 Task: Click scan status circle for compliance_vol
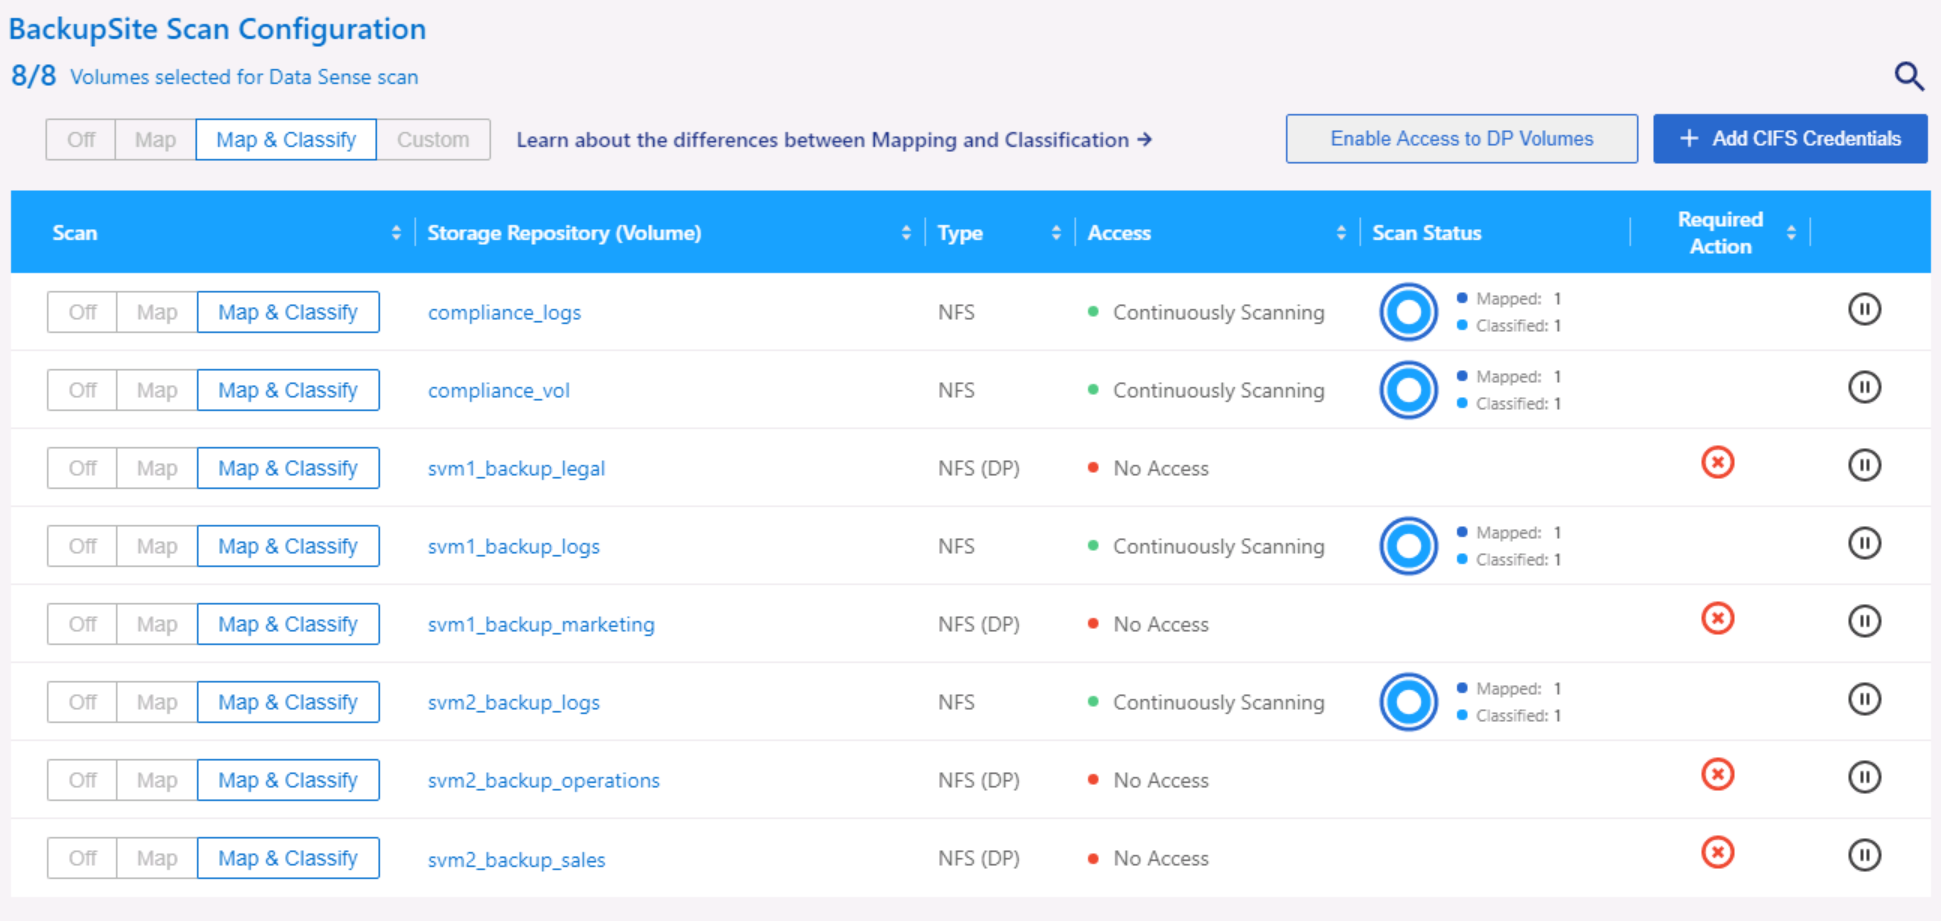click(x=1408, y=390)
